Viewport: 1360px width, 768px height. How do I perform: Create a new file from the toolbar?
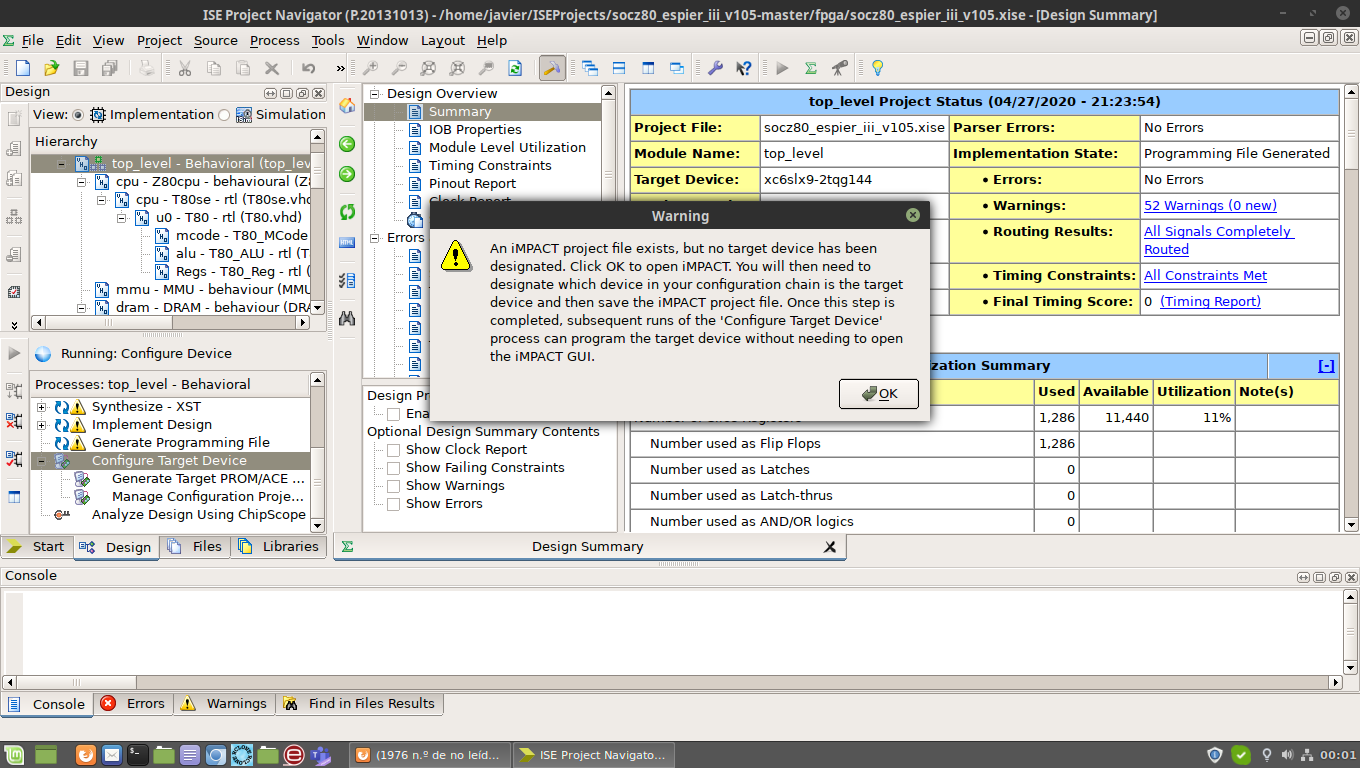coord(22,68)
